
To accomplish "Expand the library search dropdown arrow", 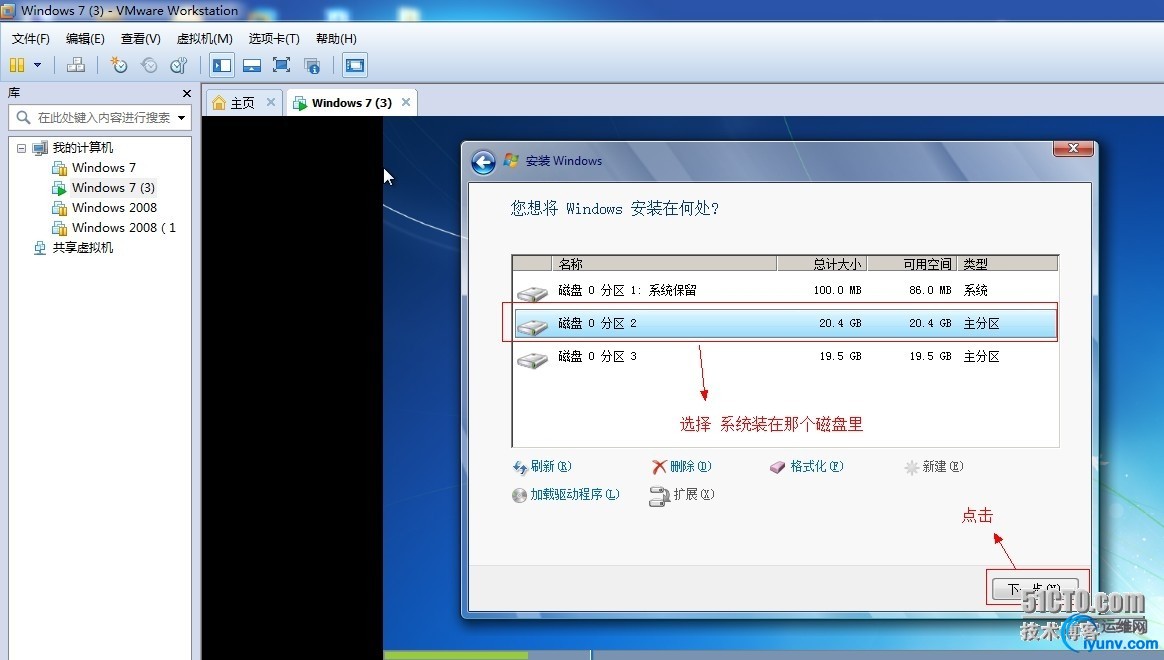I will click(181, 117).
